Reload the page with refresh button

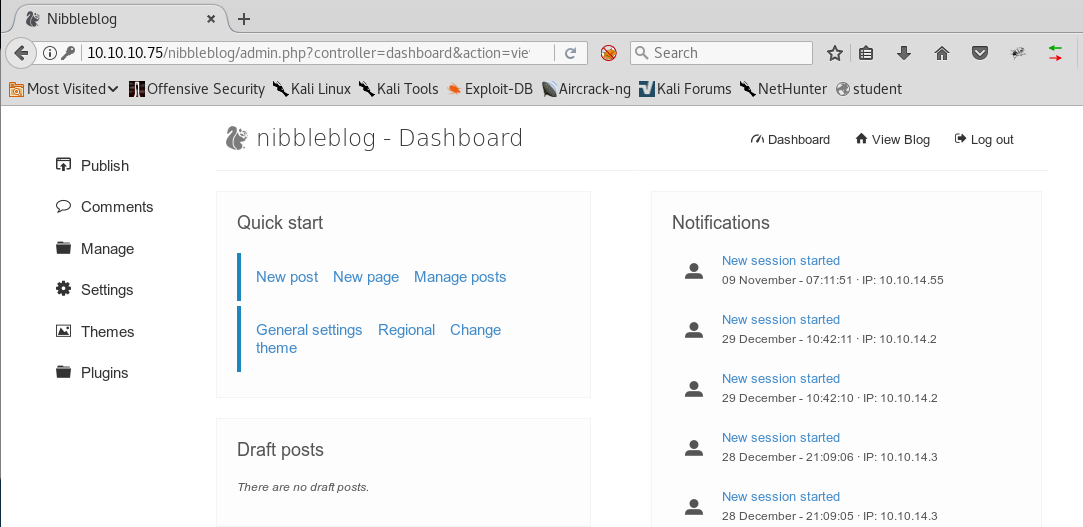[x=570, y=53]
